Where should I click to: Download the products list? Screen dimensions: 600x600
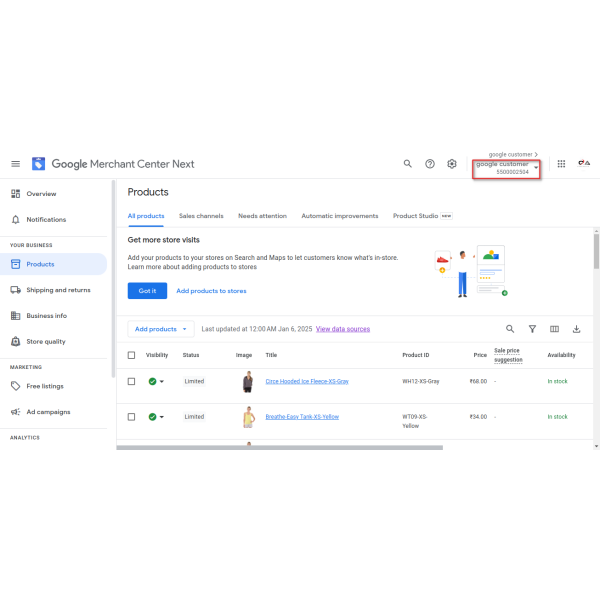click(x=576, y=329)
